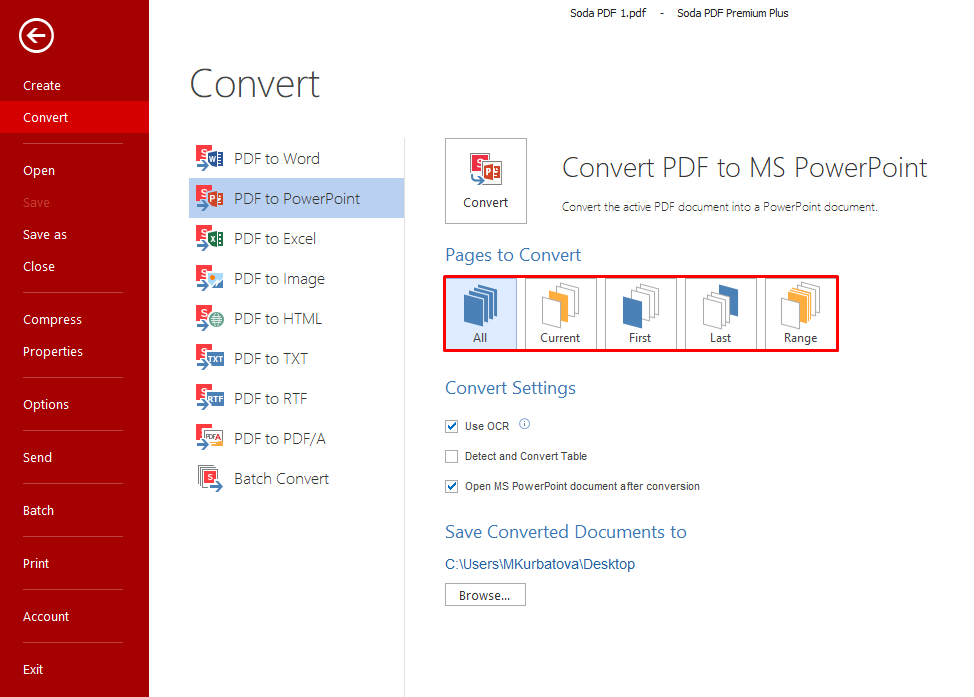Open the Options menu item
The width and height of the screenshot is (974, 697).
[x=45, y=404]
